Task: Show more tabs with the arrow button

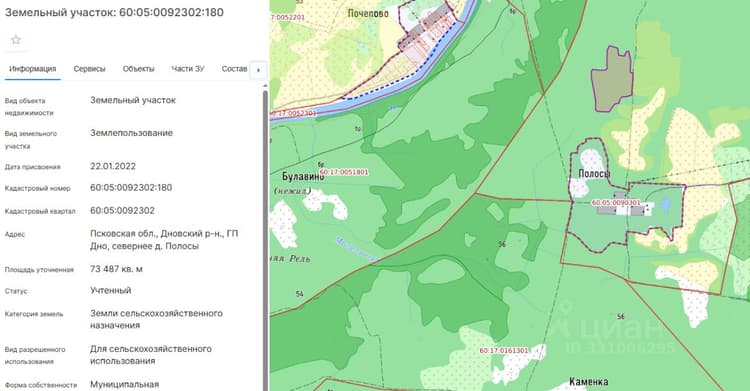Action: click(x=258, y=70)
